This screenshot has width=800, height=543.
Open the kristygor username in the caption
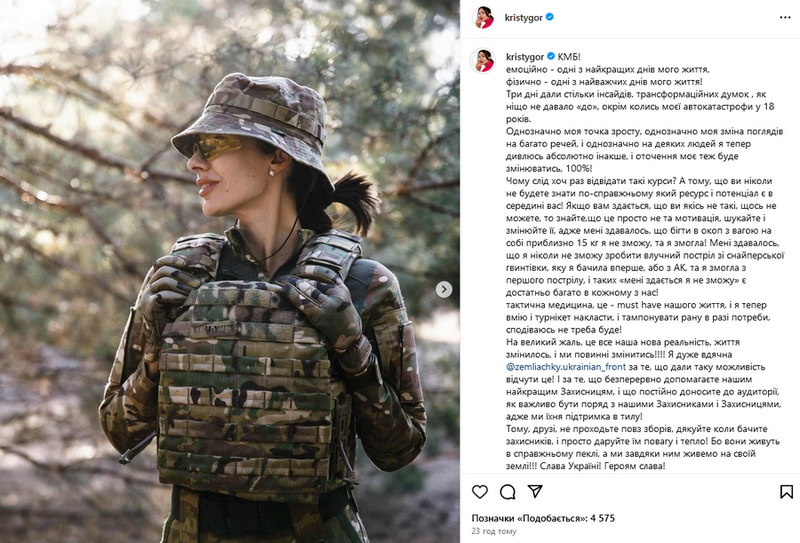(x=524, y=57)
